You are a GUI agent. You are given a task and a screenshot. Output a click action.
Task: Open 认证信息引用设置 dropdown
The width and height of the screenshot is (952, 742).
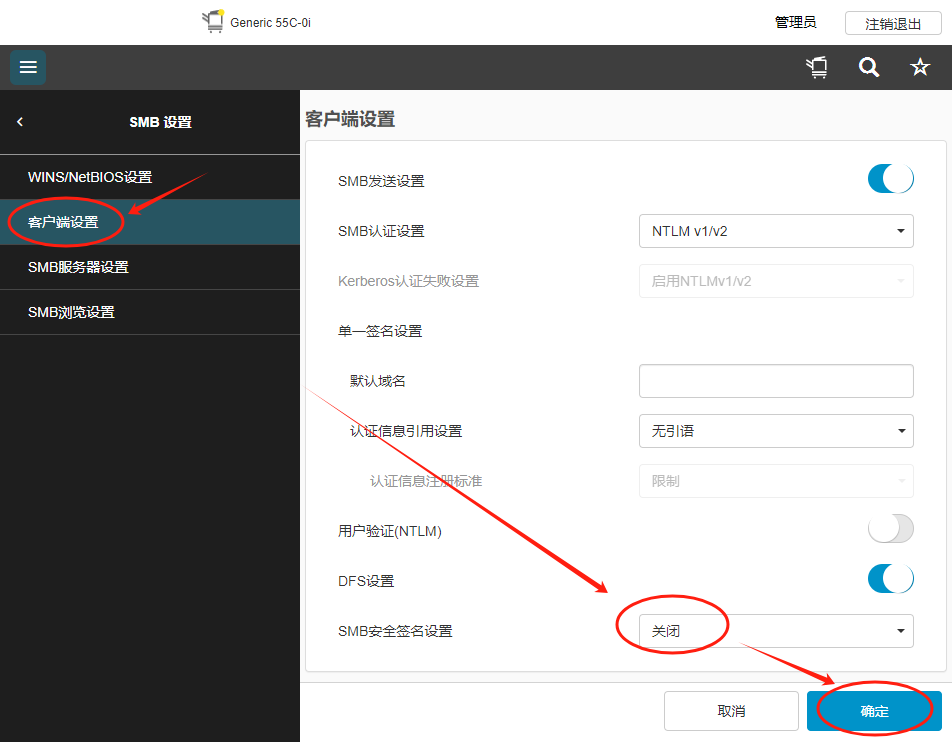click(775, 431)
